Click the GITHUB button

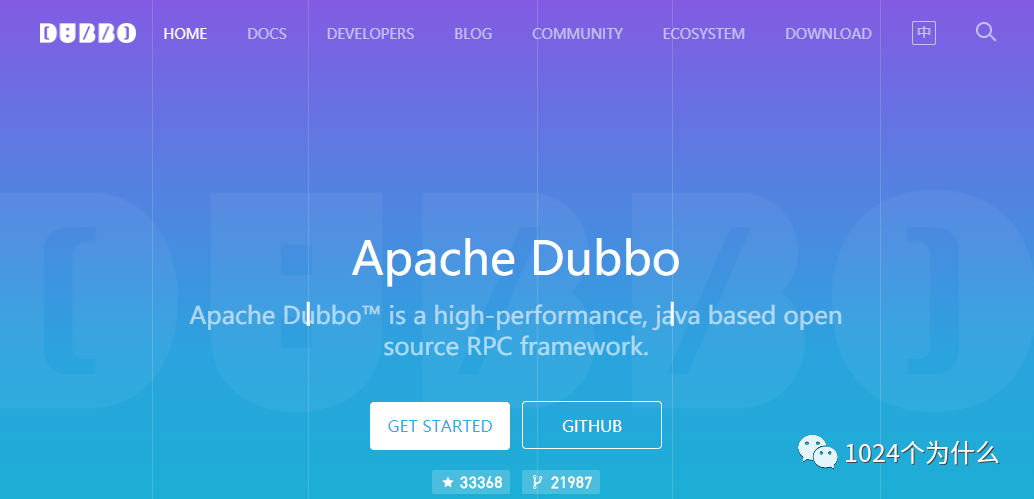click(x=592, y=426)
